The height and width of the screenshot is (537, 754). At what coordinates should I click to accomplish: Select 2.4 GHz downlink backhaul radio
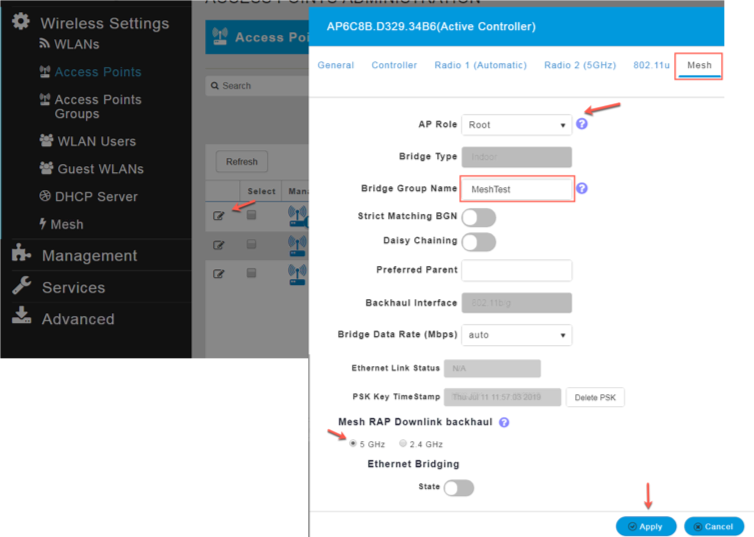(403, 443)
